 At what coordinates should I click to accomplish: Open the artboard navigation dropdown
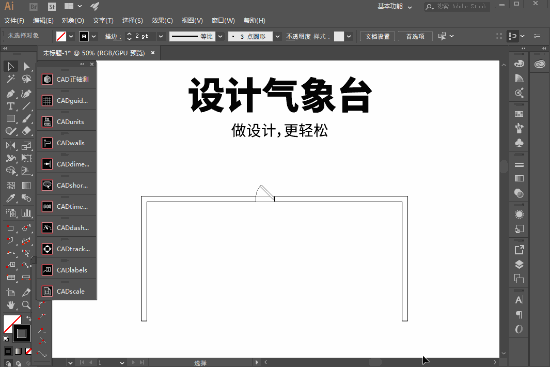[x=122, y=362]
